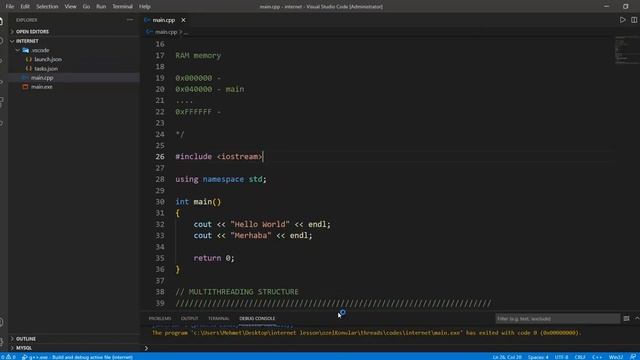Click the console list icon beside filter
The height and width of the screenshot is (360, 640).
click(627, 318)
